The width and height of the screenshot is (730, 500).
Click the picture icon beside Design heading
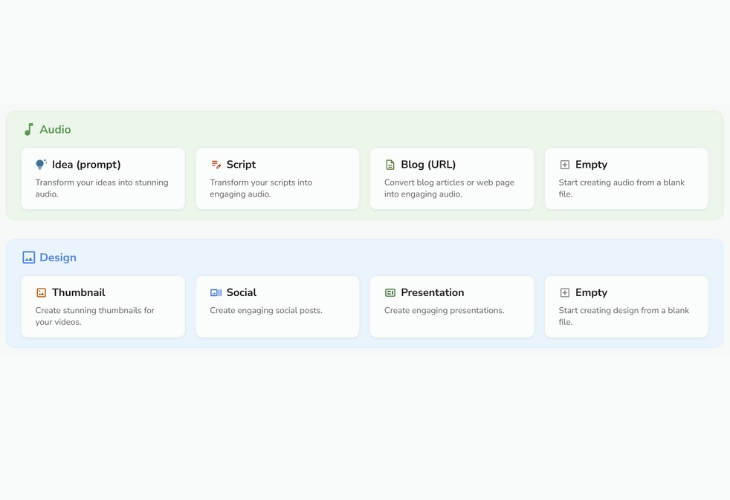point(29,257)
